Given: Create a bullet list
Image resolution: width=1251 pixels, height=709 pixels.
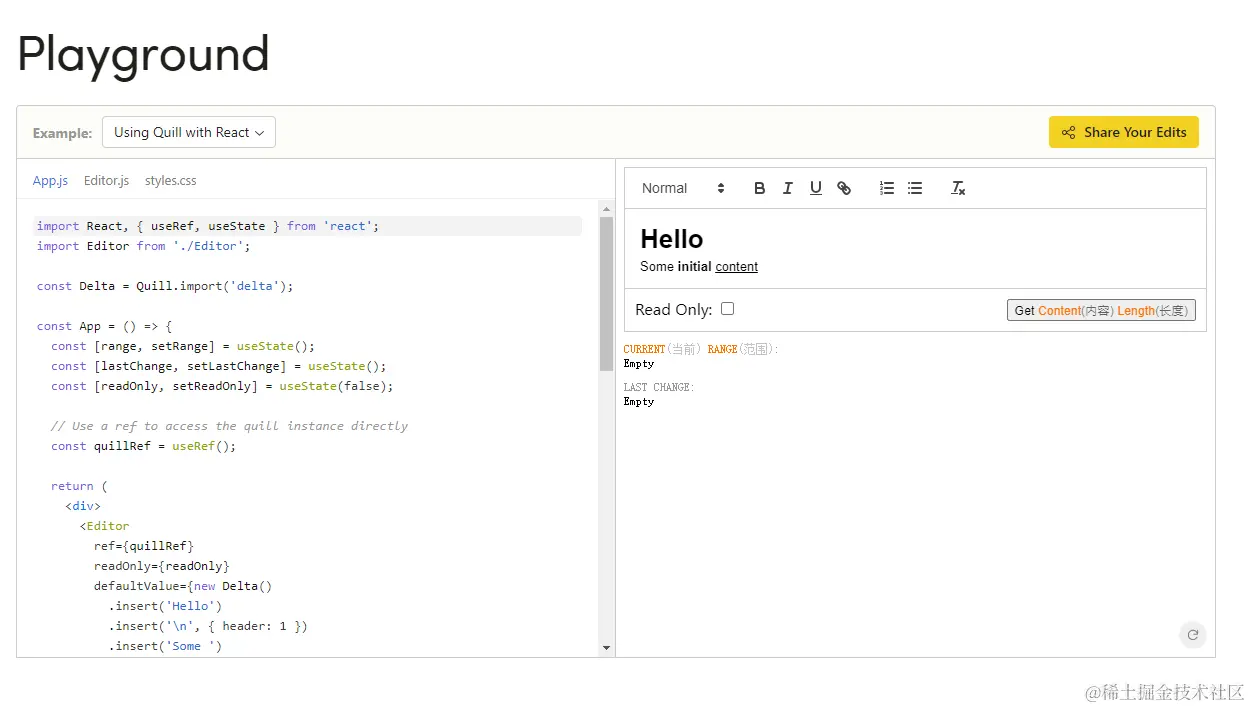Looking at the screenshot, I should pyautogui.click(x=914, y=188).
